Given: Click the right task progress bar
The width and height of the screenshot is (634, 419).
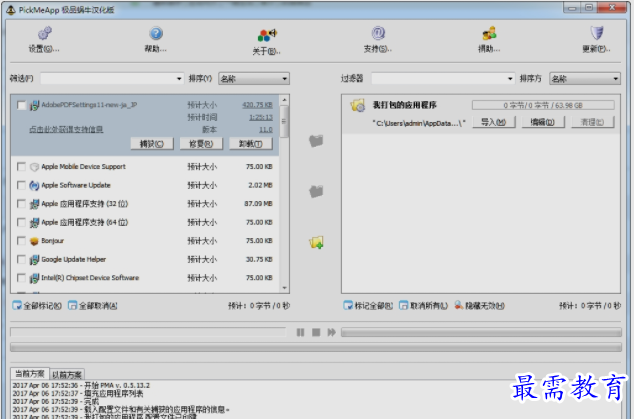Looking at the screenshot, I should [x=481, y=332].
